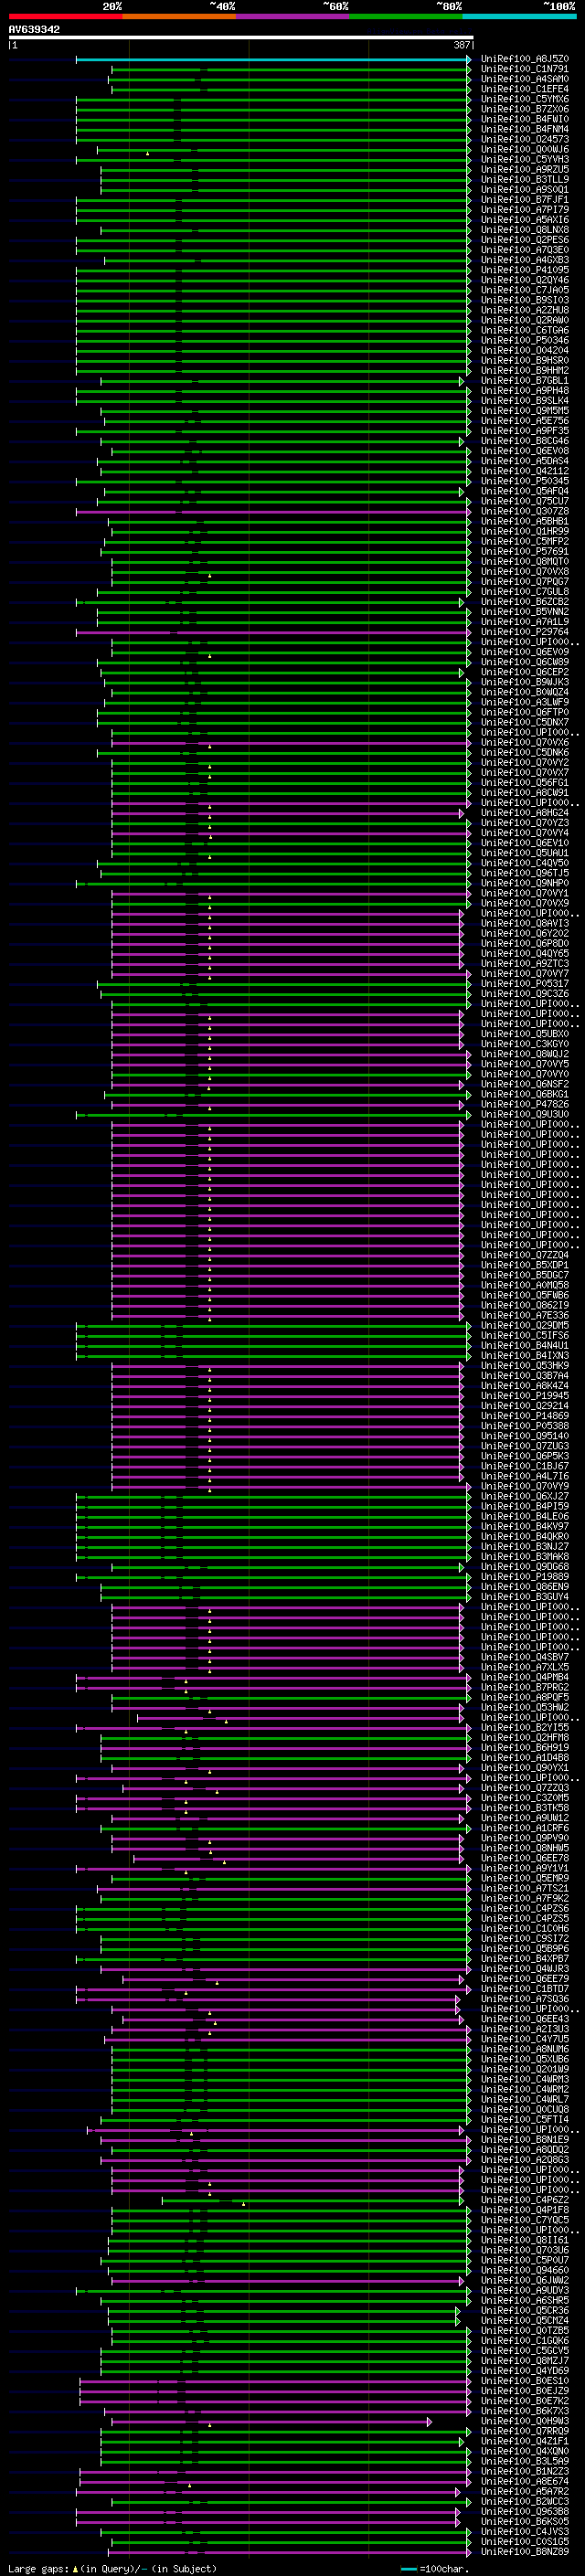Click the white query sequence ruler bar
The height and width of the screenshot is (2576, 585).
241,38
